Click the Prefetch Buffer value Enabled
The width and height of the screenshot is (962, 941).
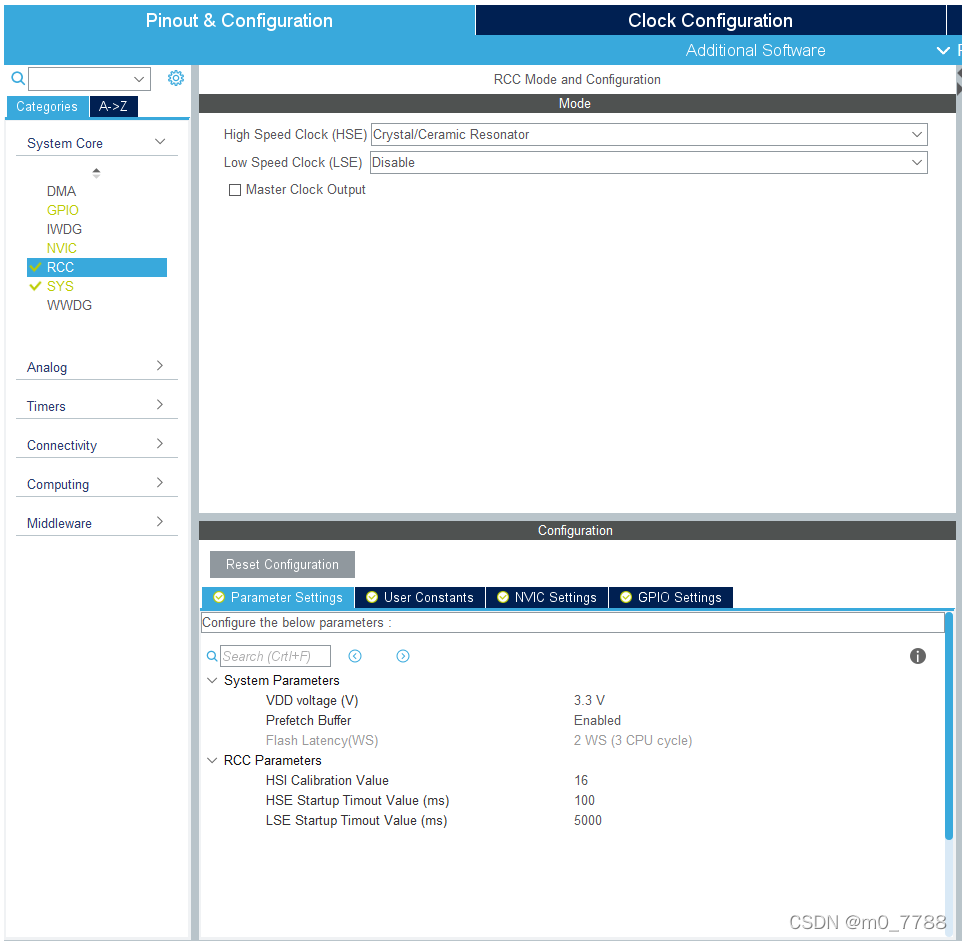597,720
